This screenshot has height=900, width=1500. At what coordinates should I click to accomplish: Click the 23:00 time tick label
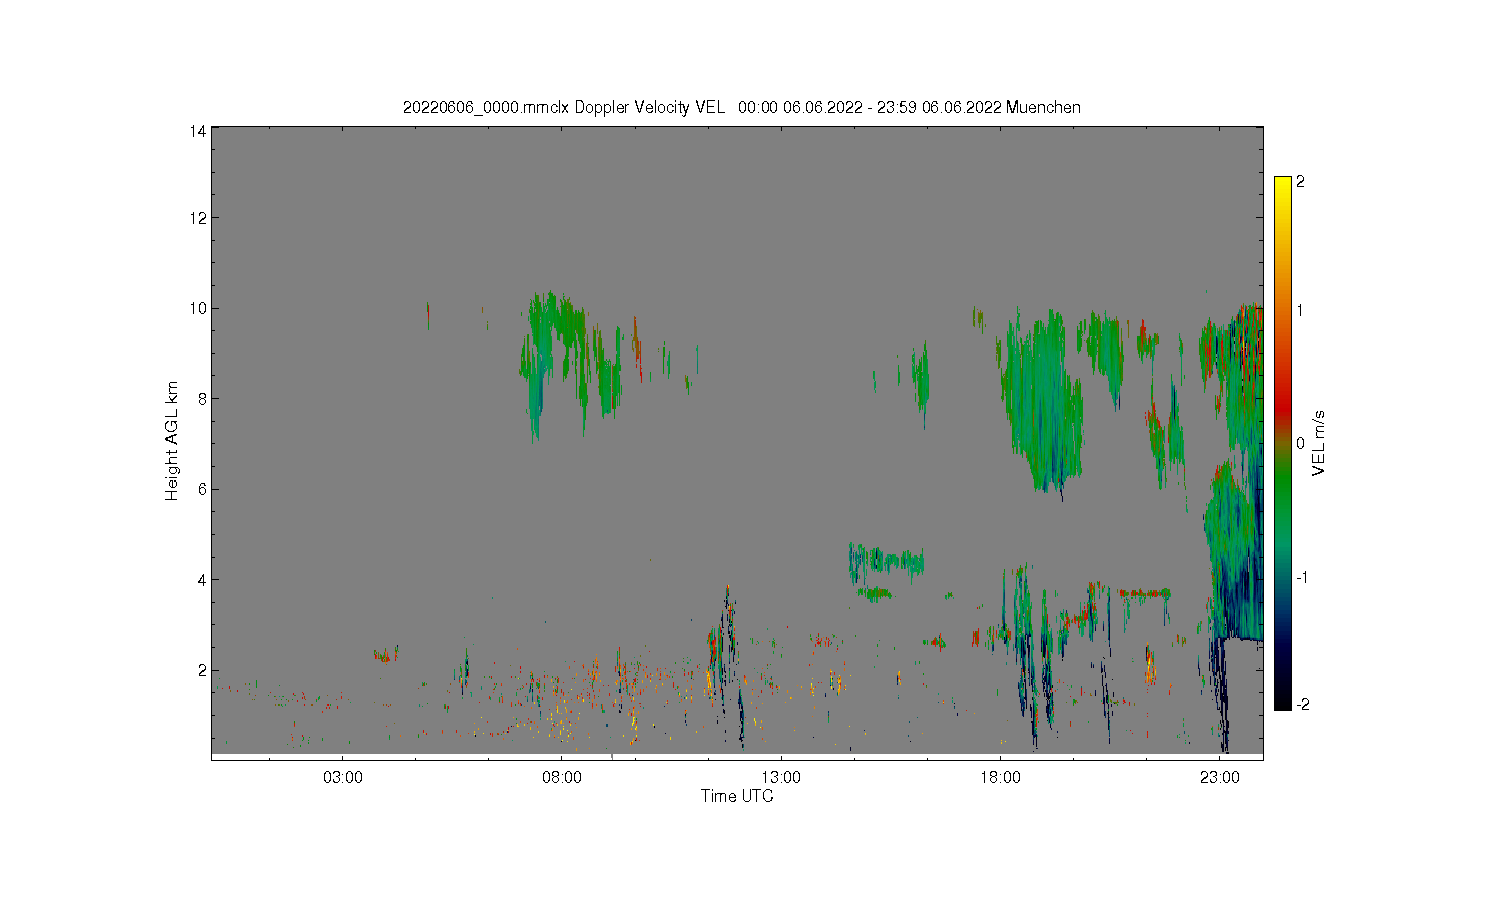pos(1219,777)
